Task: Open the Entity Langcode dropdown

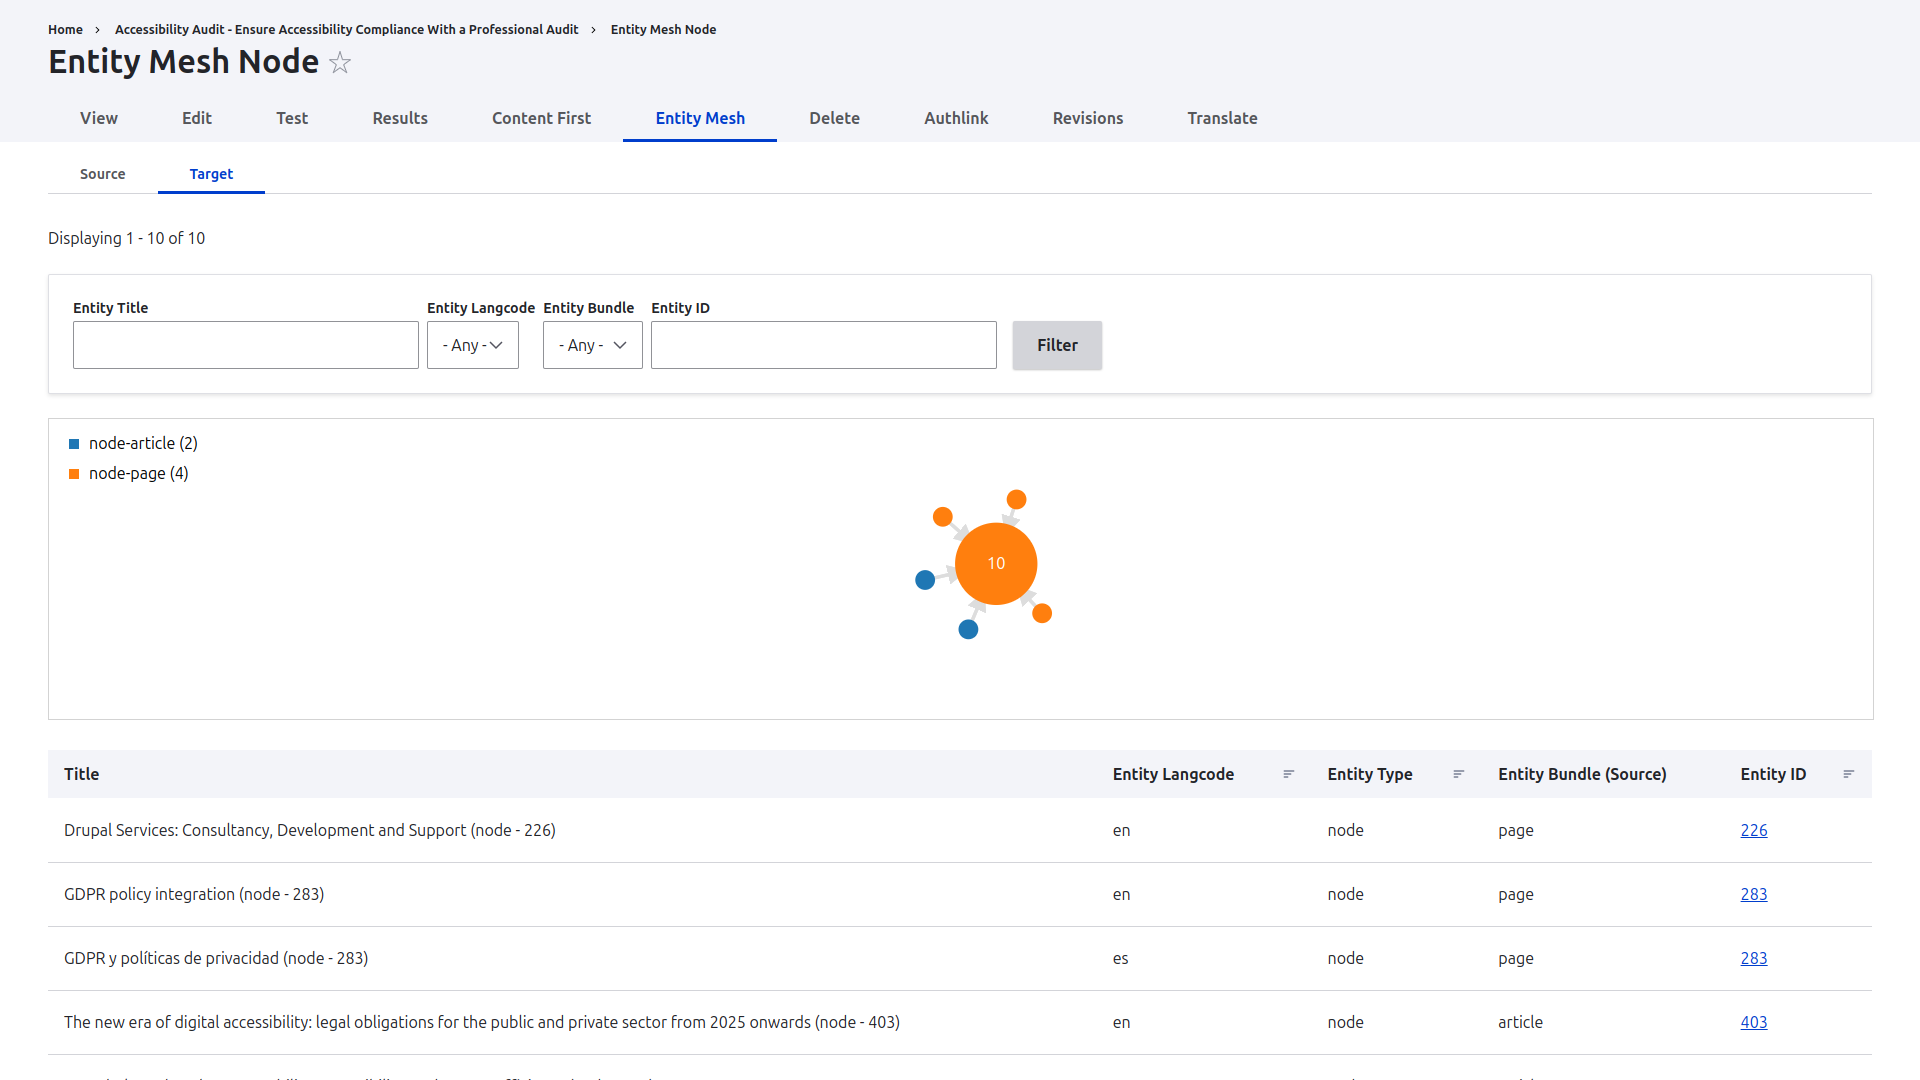Action: [473, 345]
